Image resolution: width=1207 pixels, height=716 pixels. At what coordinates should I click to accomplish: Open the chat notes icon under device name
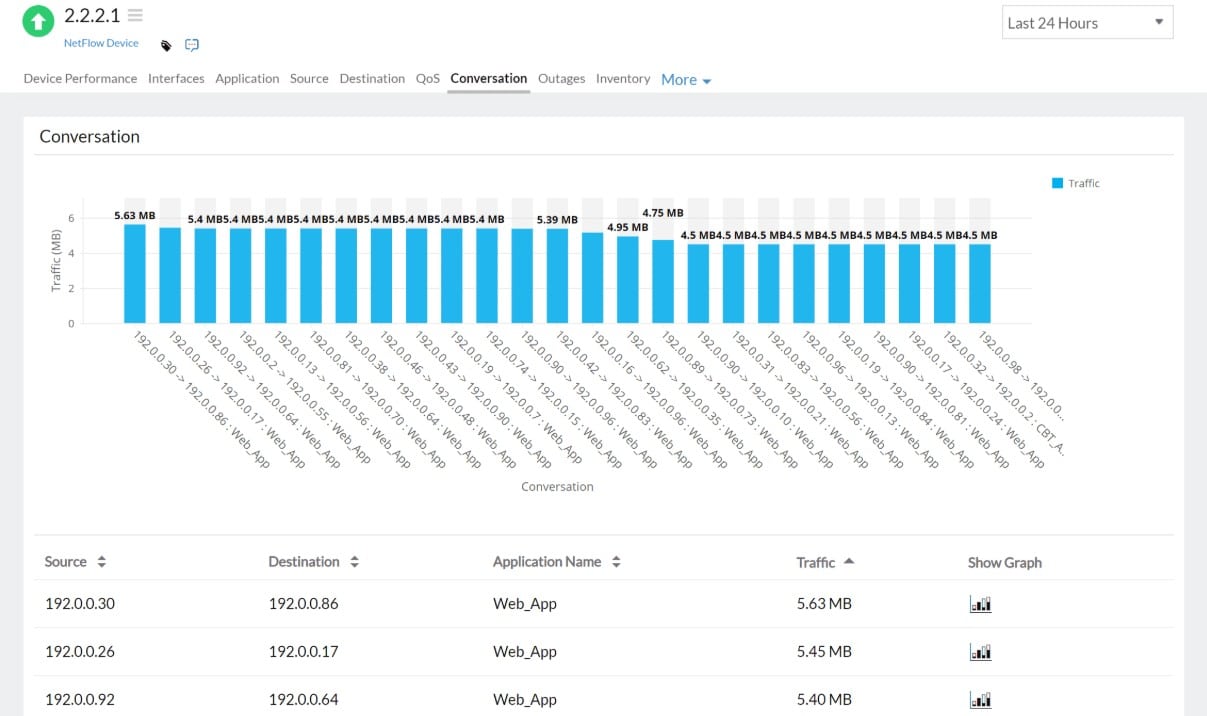192,45
